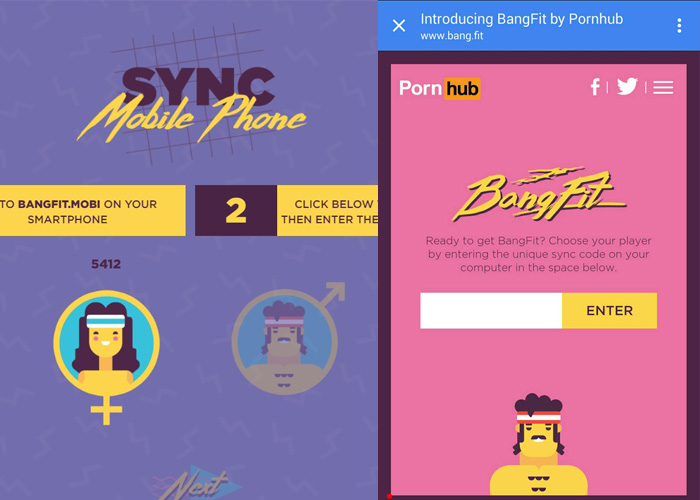Click the www.bang.fit URL text
700x500 pixels.
(x=451, y=36)
